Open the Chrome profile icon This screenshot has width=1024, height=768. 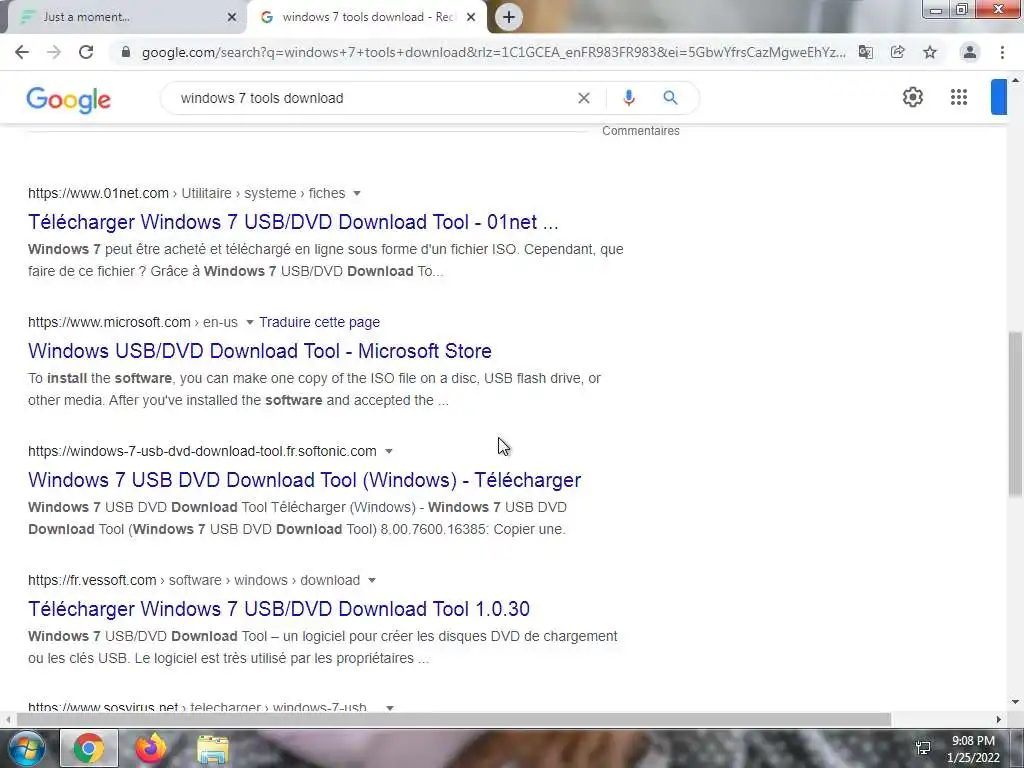[x=970, y=52]
